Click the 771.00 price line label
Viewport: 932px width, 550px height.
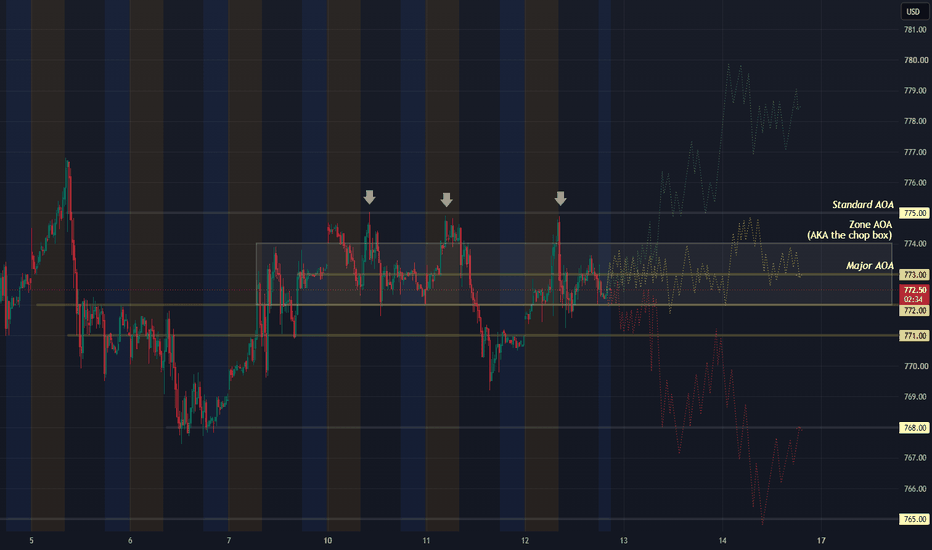pyautogui.click(x=914, y=335)
